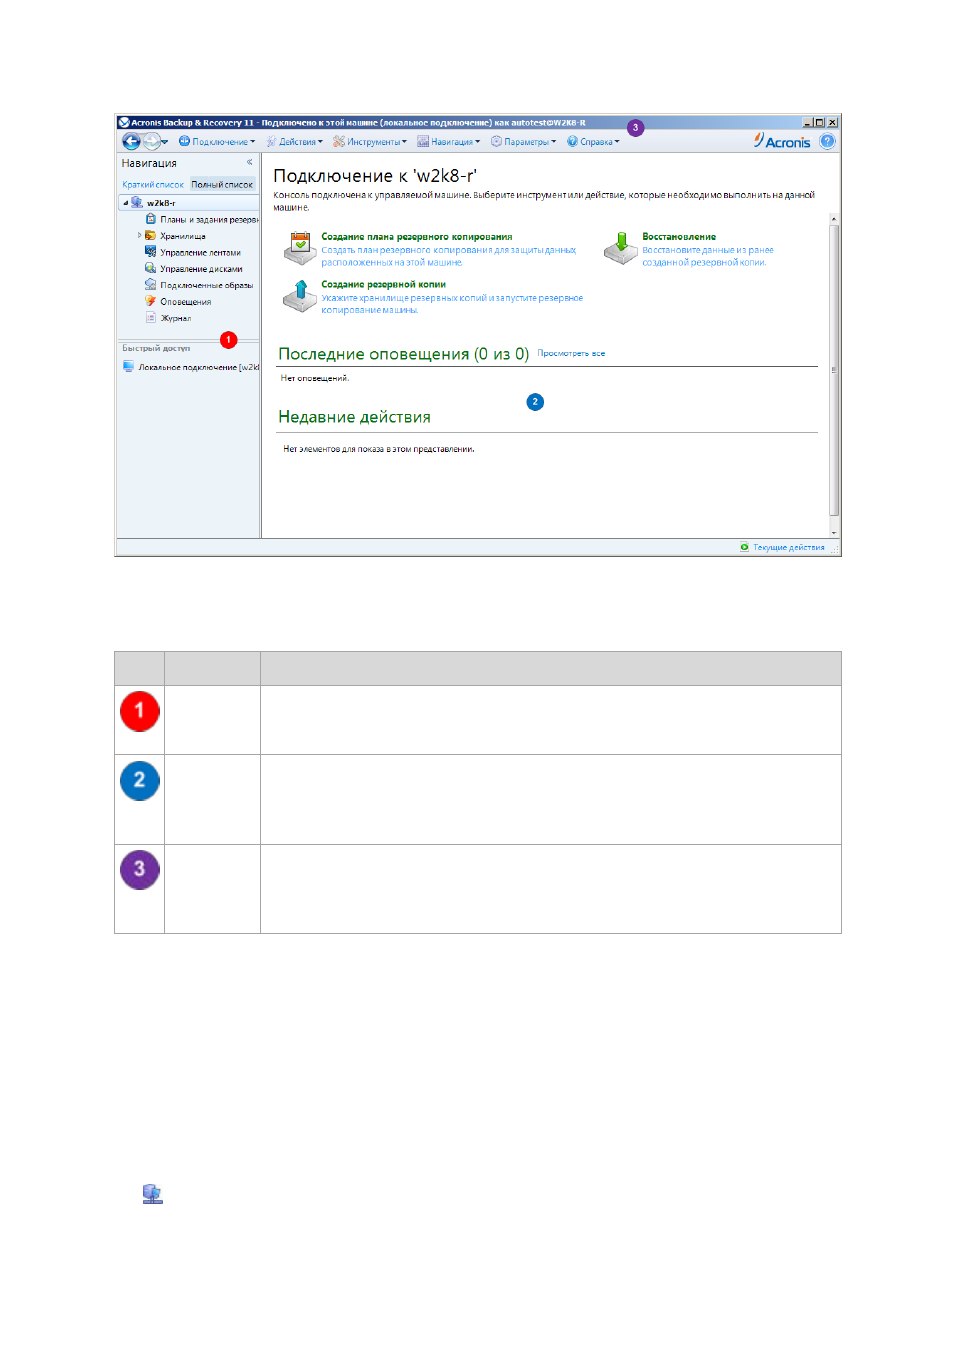This screenshot has height=1350, width=955.
Task: Click the create backup plan calendar icon
Action: point(300,246)
